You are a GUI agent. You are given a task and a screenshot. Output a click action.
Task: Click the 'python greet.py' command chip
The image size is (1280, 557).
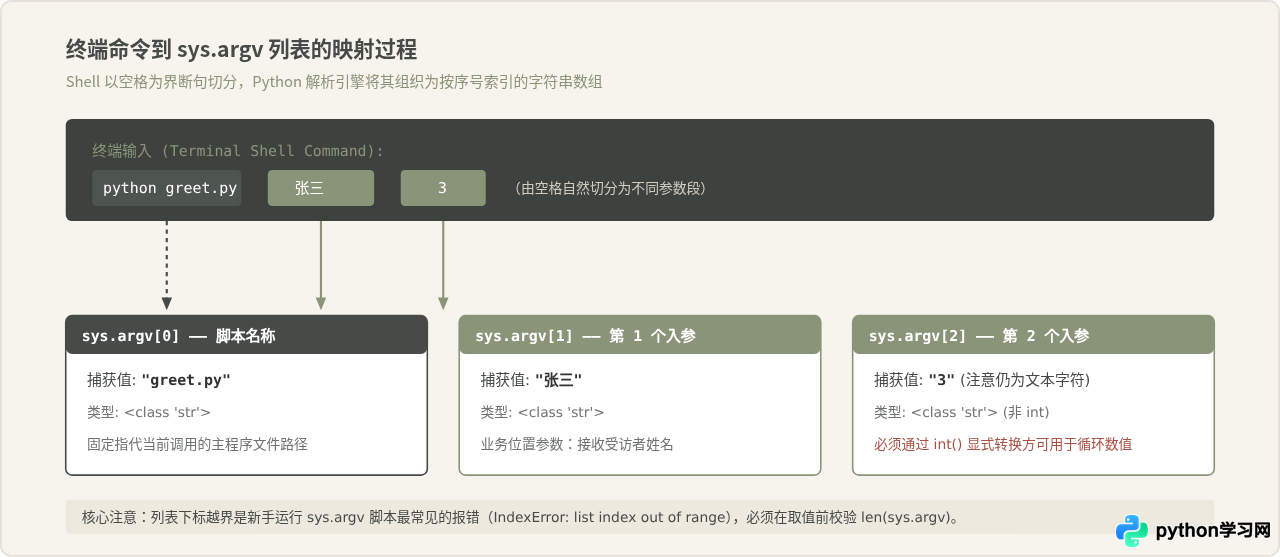click(166, 188)
